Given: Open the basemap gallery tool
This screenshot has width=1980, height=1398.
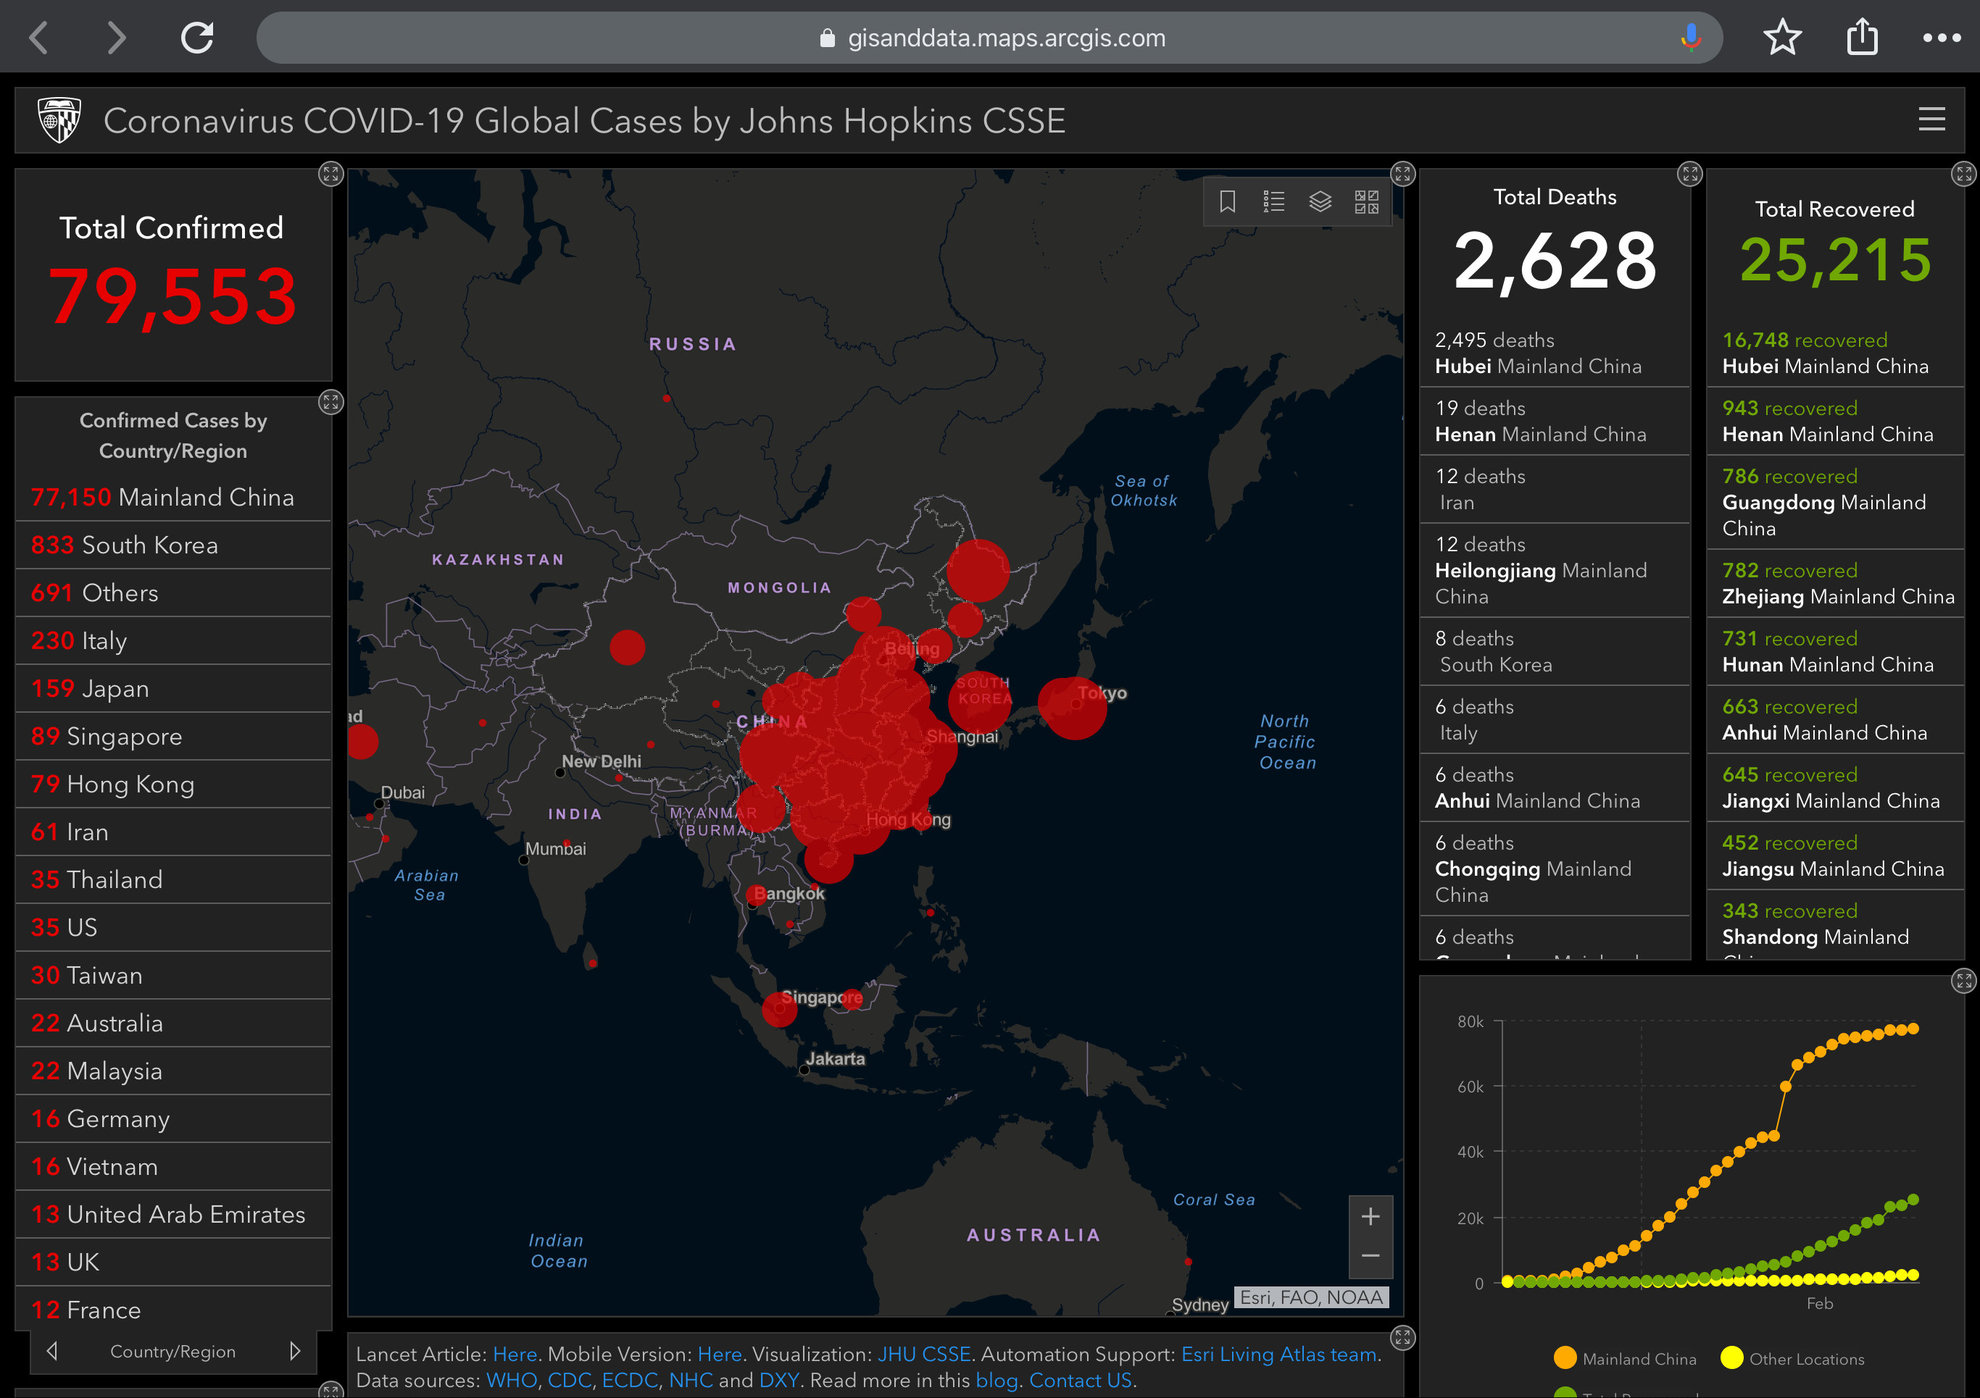Looking at the screenshot, I should click(x=1367, y=202).
